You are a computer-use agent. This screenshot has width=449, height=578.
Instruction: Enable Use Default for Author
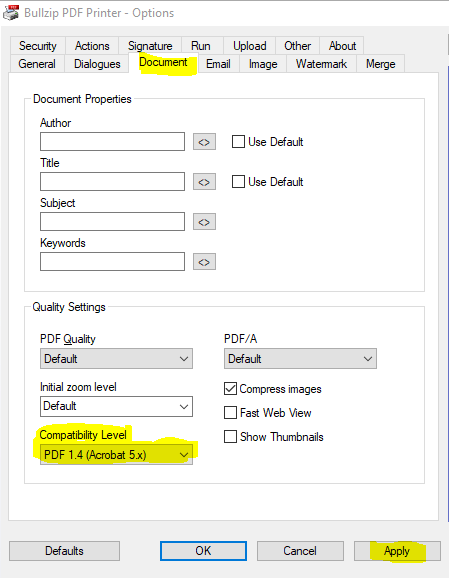[x=238, y=142]
